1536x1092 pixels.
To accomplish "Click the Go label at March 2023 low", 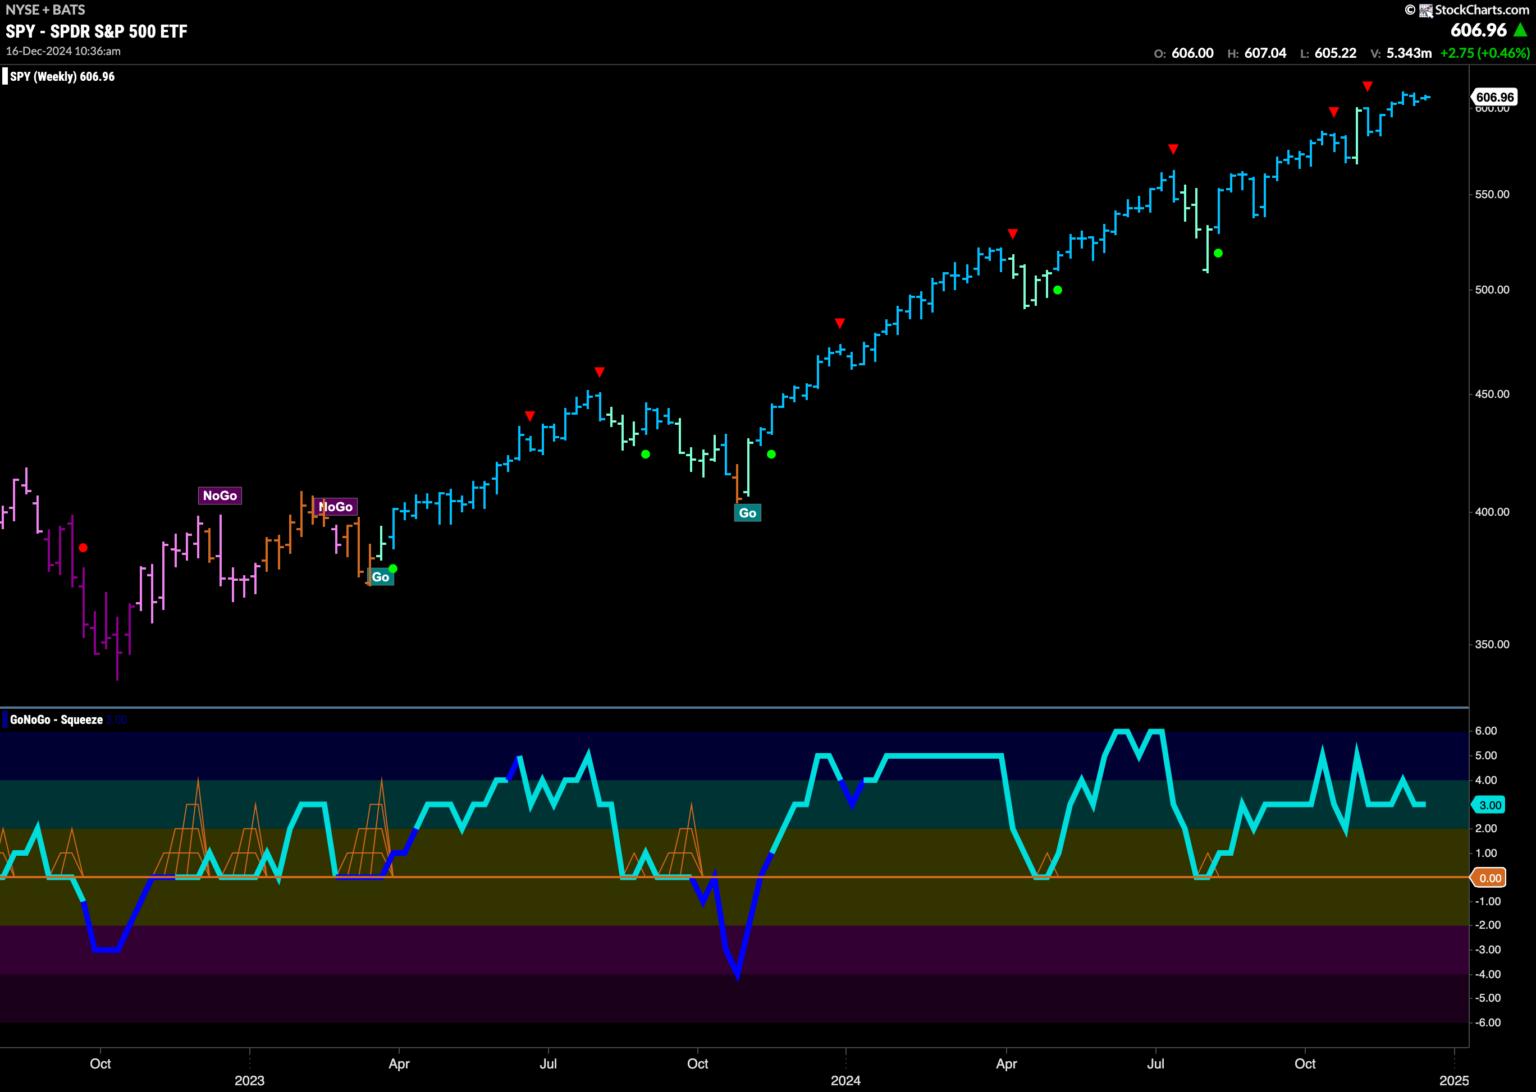I will point(380,577).
